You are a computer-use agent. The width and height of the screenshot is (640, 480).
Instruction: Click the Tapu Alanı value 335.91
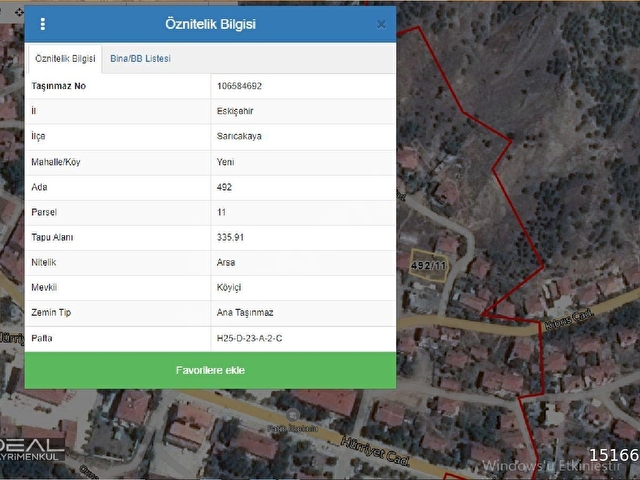(x=230, y=237)
